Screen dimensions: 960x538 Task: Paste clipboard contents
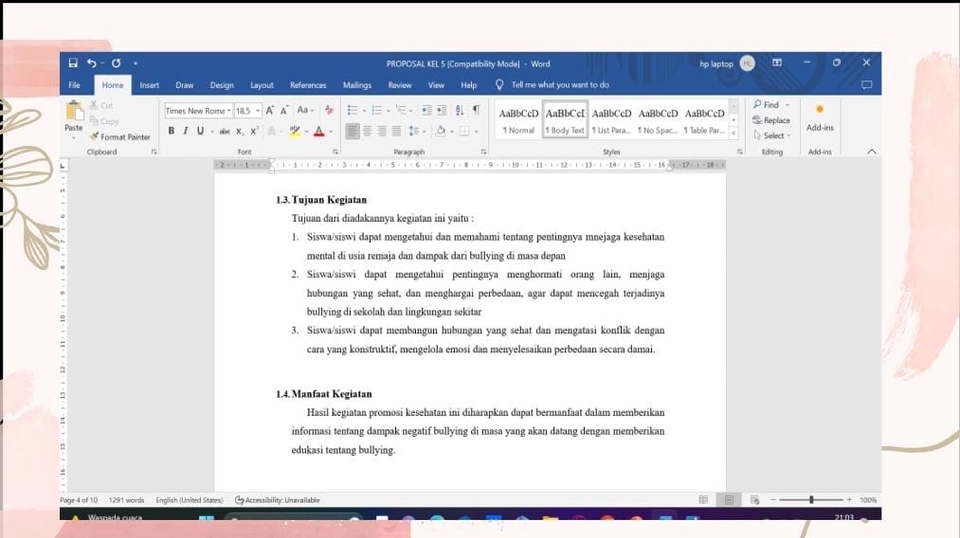[73, 118]
